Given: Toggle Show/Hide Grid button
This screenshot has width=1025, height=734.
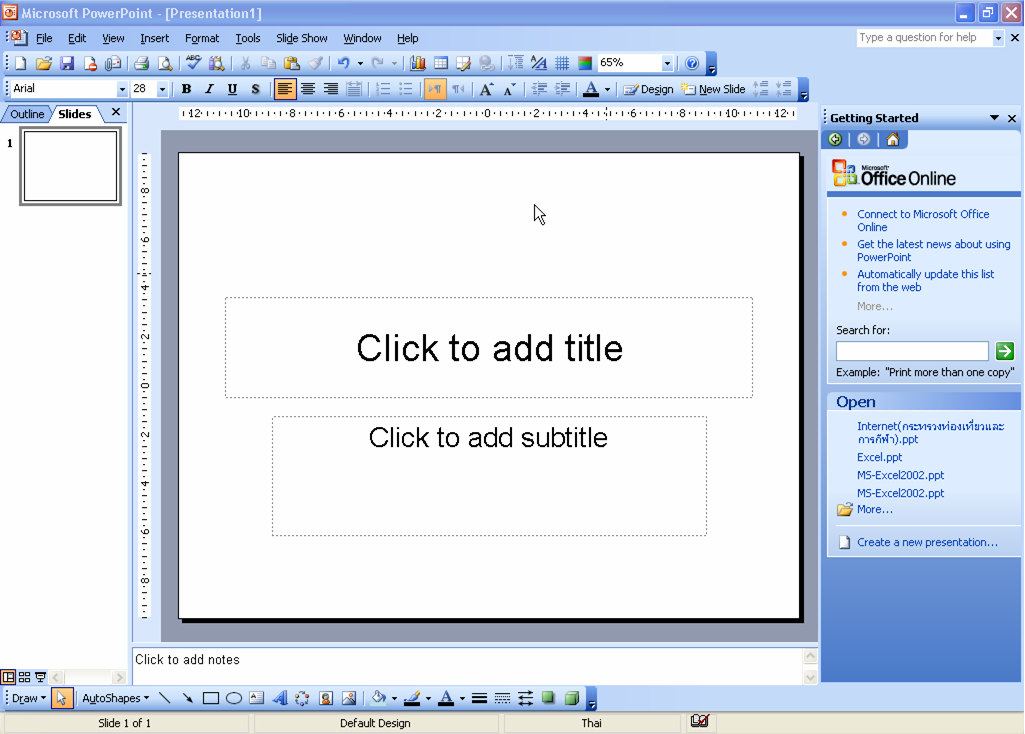Looking at the screenshot, I should [562, 63].
